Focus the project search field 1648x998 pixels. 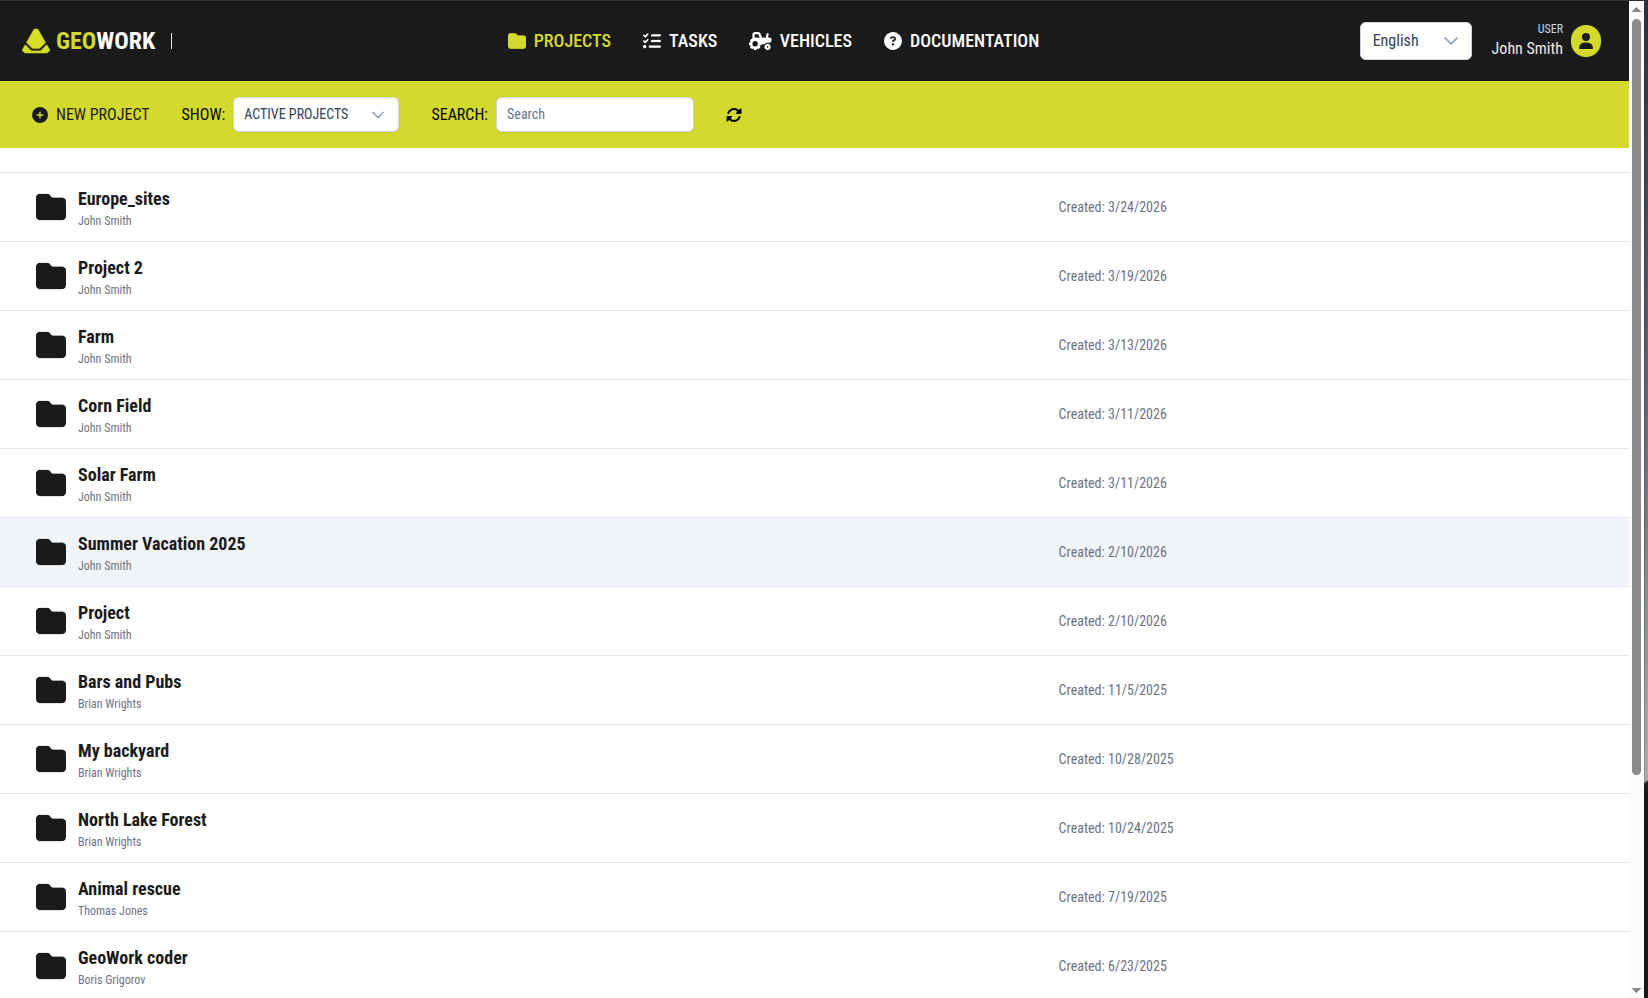(595, 114)
